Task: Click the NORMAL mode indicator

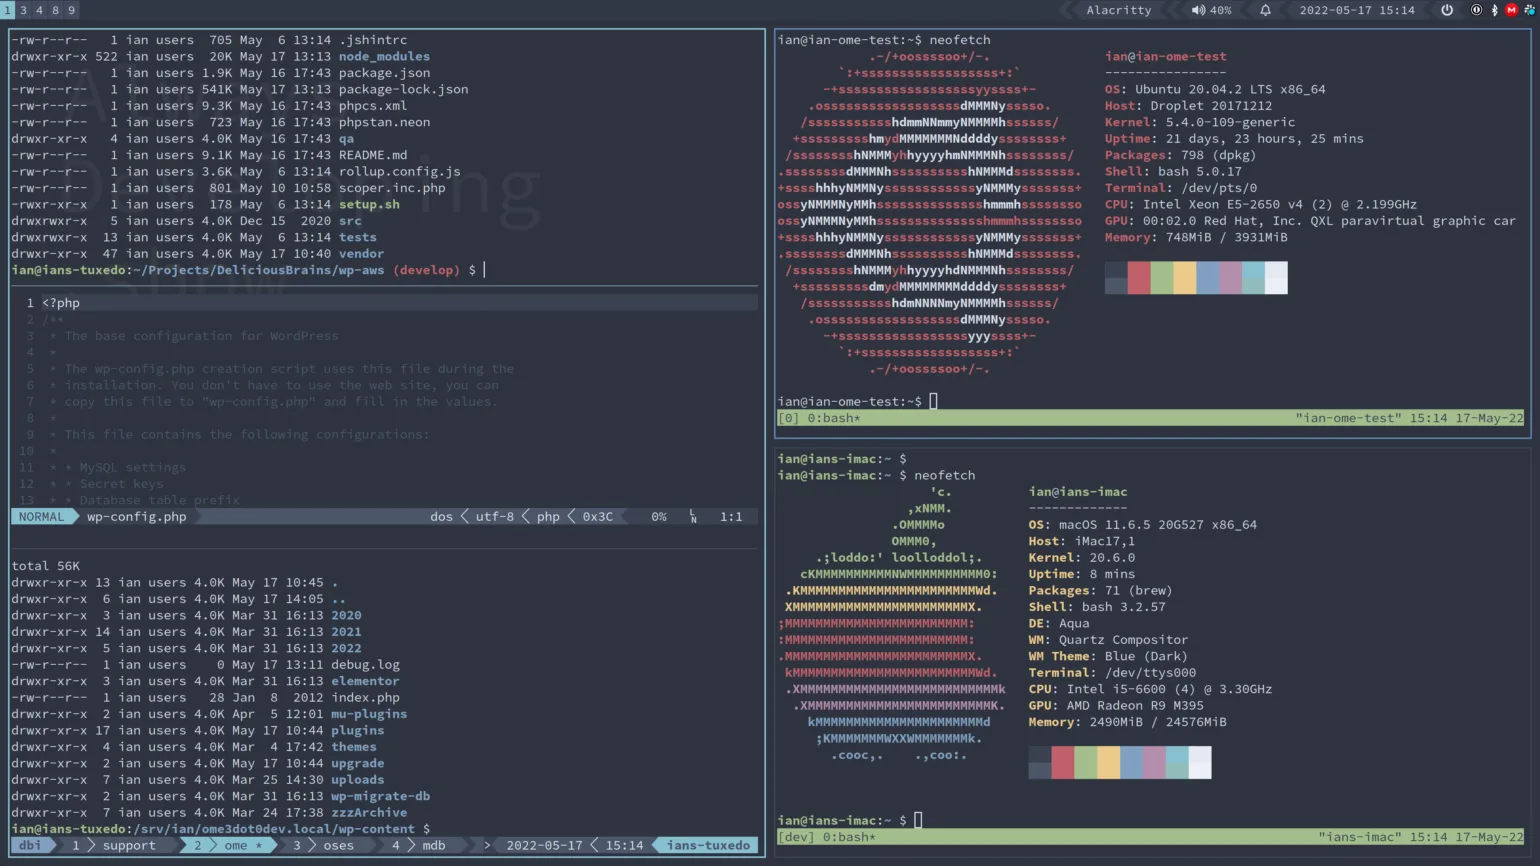Action: (x=40, y=516)
